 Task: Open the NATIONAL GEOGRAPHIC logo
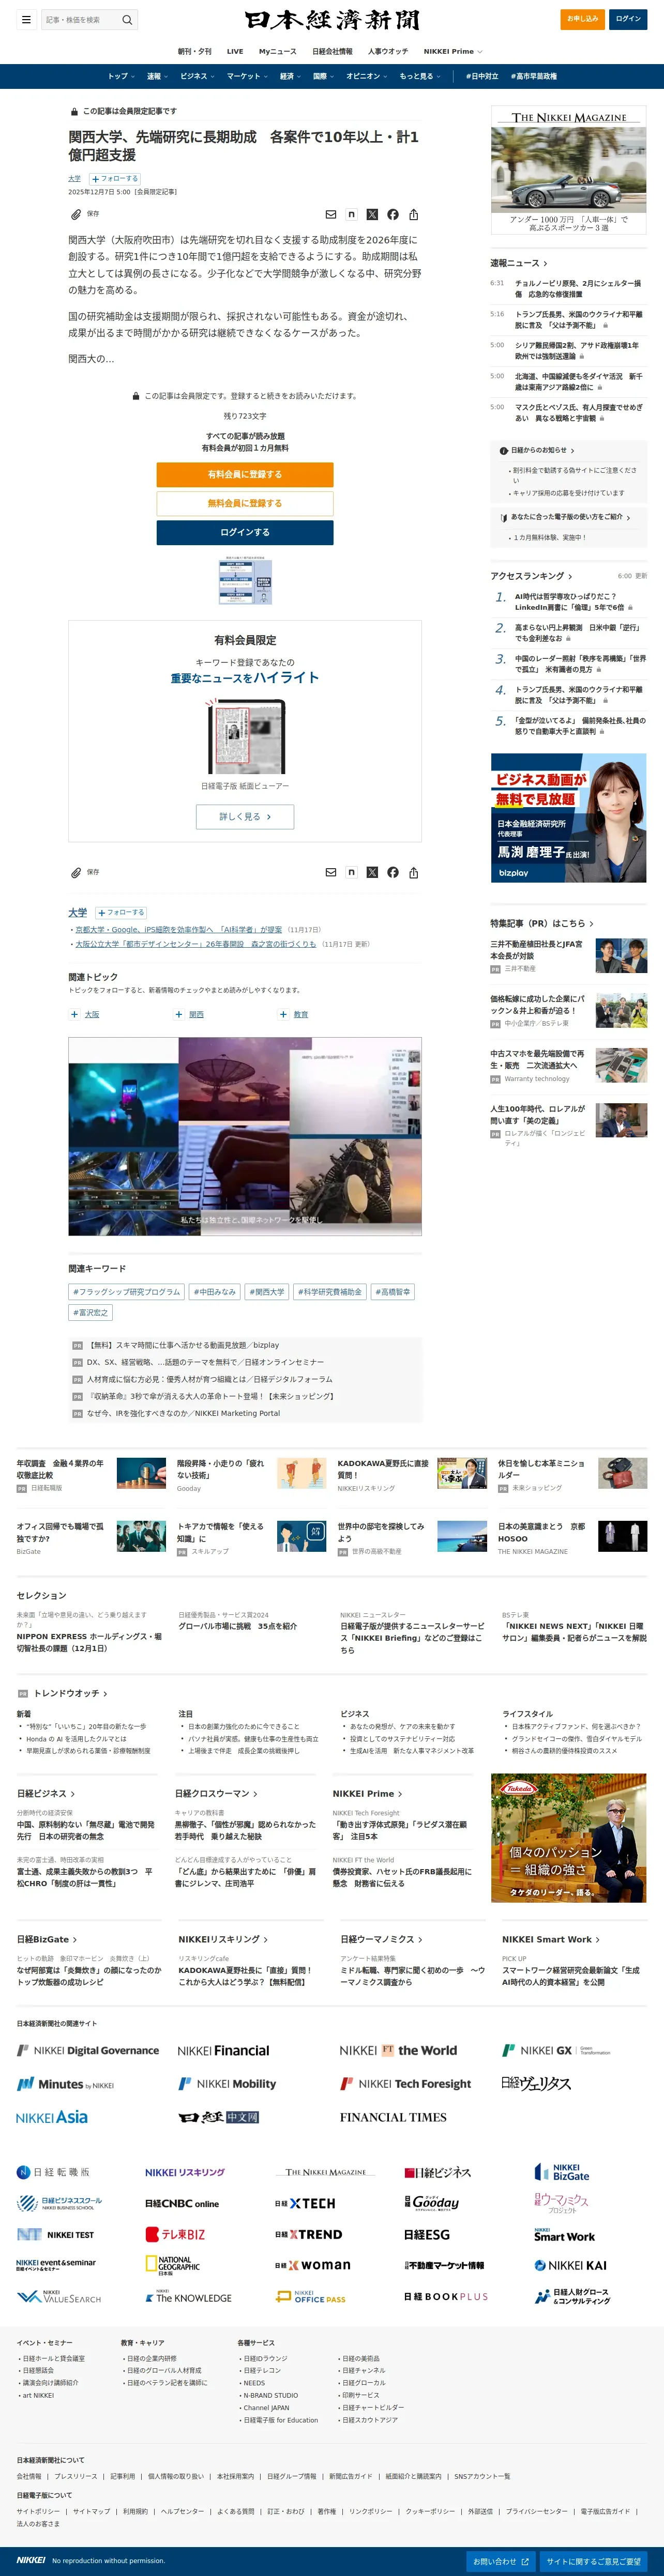pos(173,2265)
